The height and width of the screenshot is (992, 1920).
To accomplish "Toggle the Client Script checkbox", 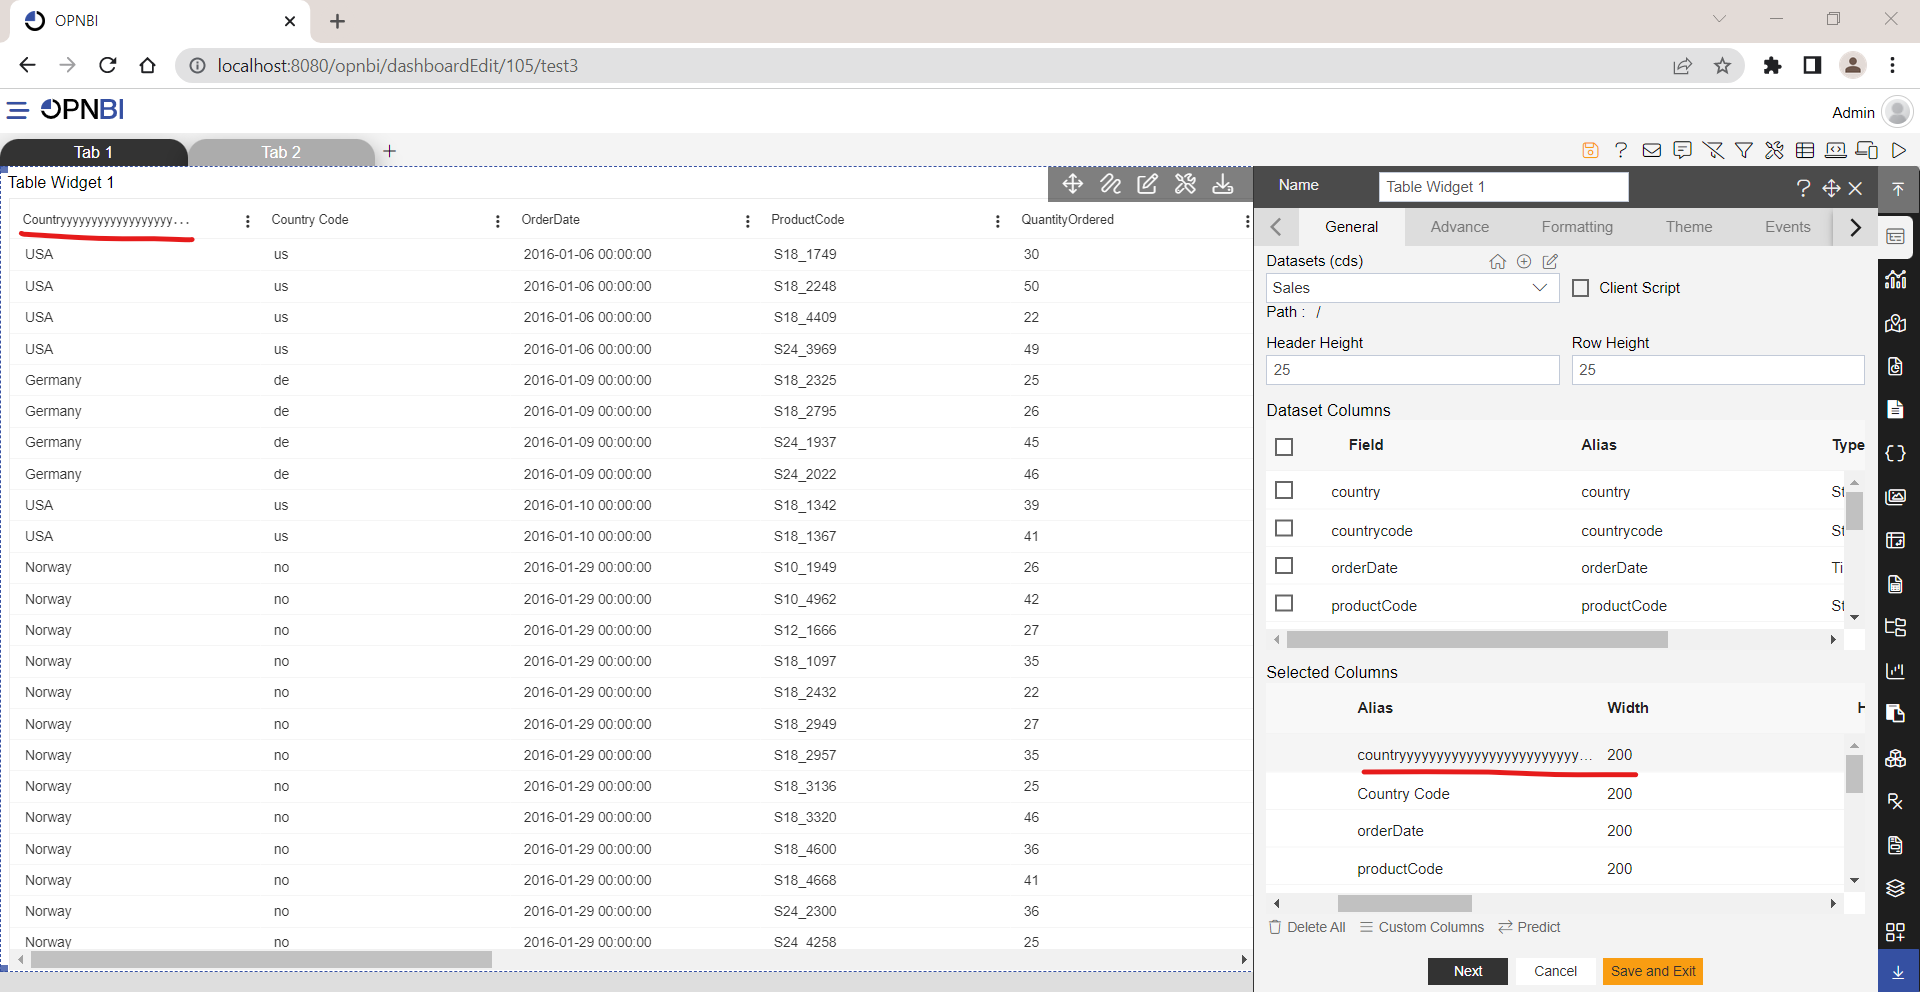I will coord(1581,288).
